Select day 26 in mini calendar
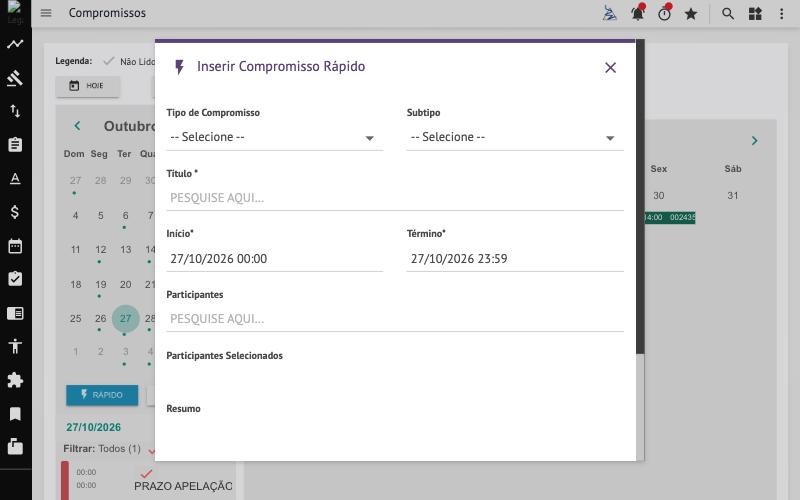The height and width of the screenshot is (500, 800). click(x=101, y=319)
